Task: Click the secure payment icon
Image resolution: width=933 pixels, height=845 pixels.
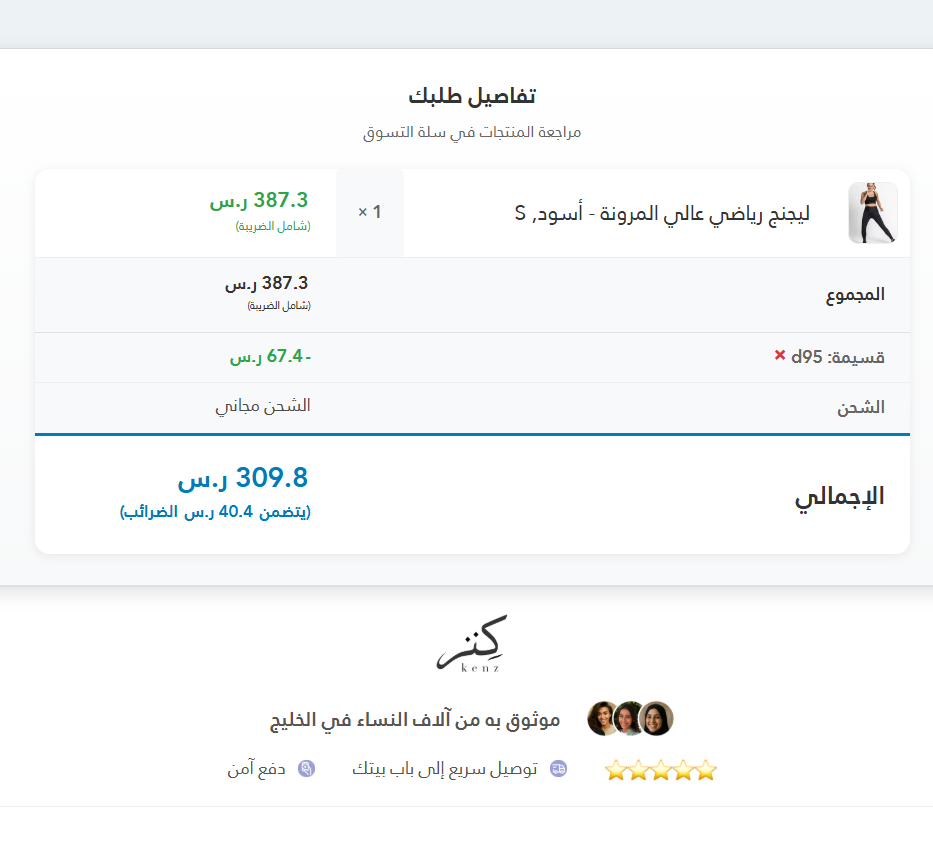Action: point(305,768)
